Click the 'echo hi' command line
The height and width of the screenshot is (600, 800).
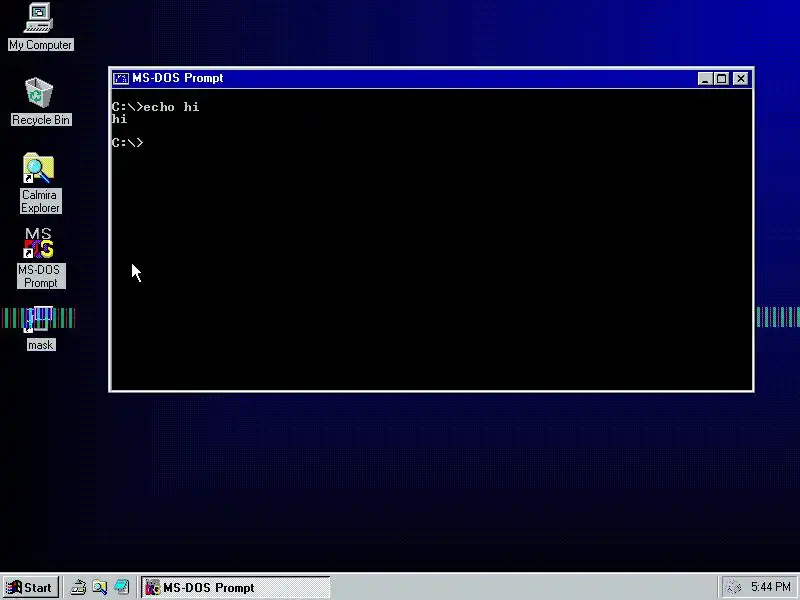tap(156, 107)
